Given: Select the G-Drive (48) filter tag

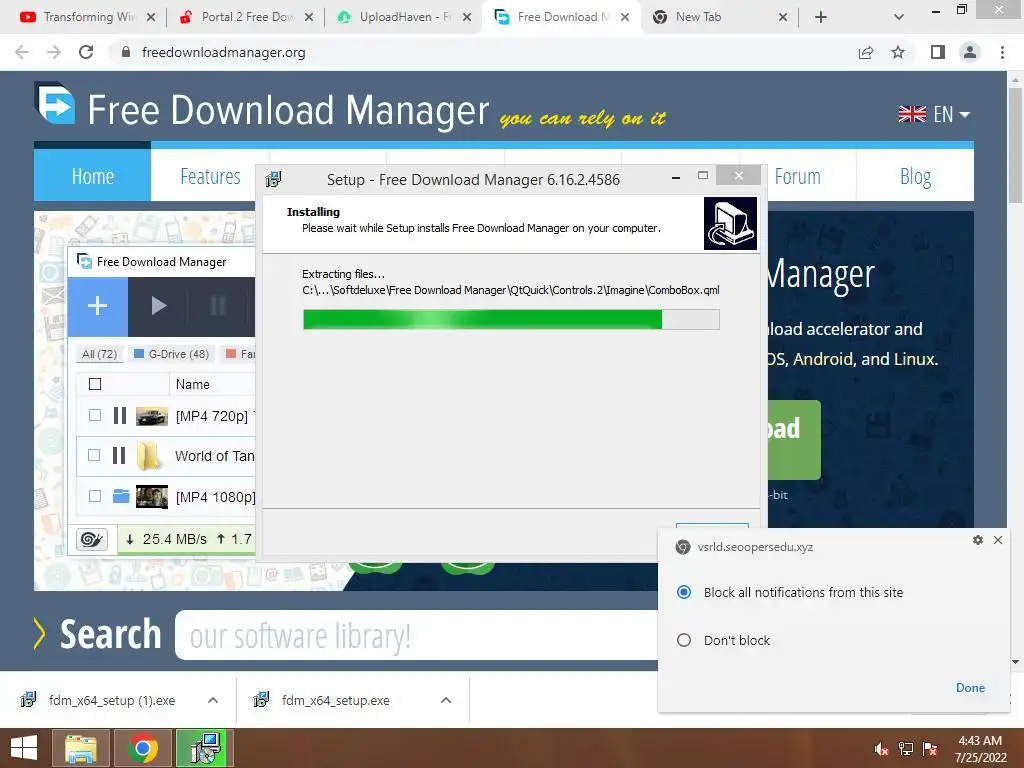Looking at the screenshot, I should click(171, 354).
